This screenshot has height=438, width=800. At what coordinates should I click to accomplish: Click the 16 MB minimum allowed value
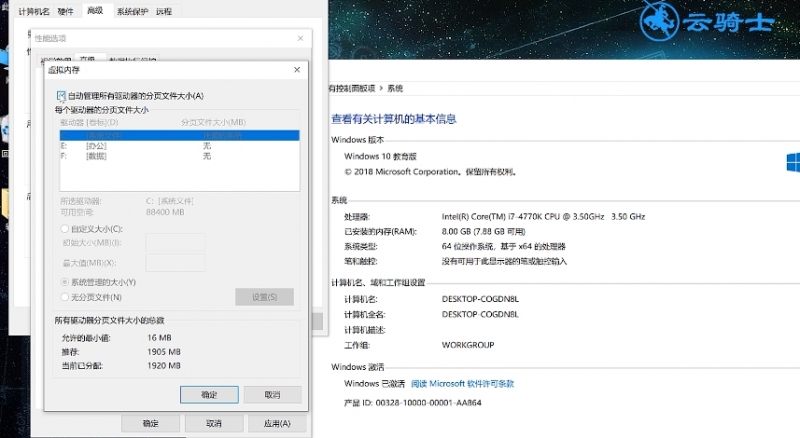159,337
